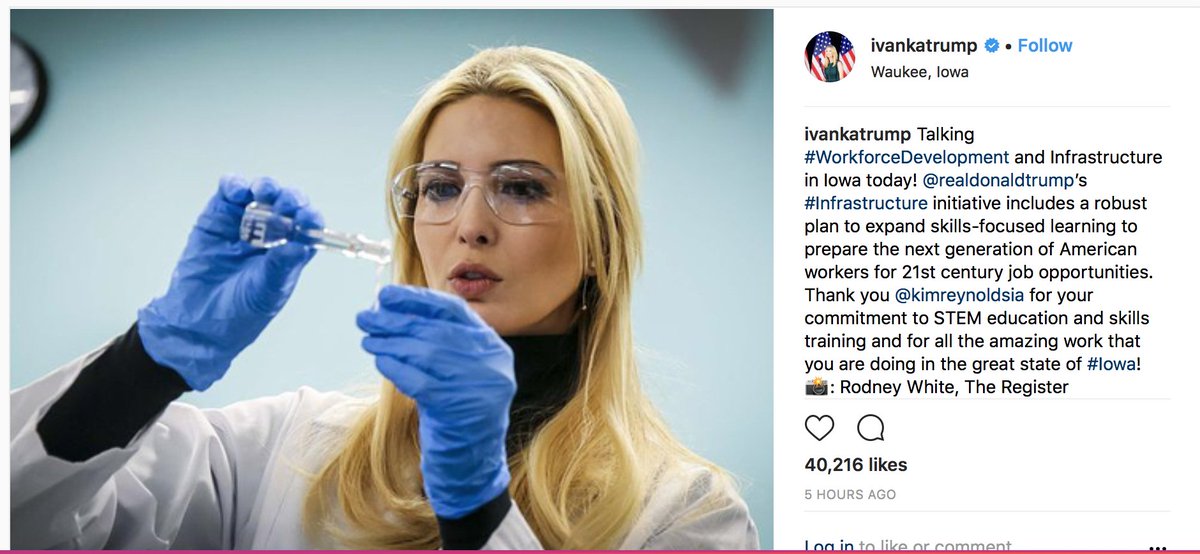The width and height of the screenshot is (1200, 554).
Task: Open the #WorkforceDevelopment hashtag
Action: pos(907,157)
